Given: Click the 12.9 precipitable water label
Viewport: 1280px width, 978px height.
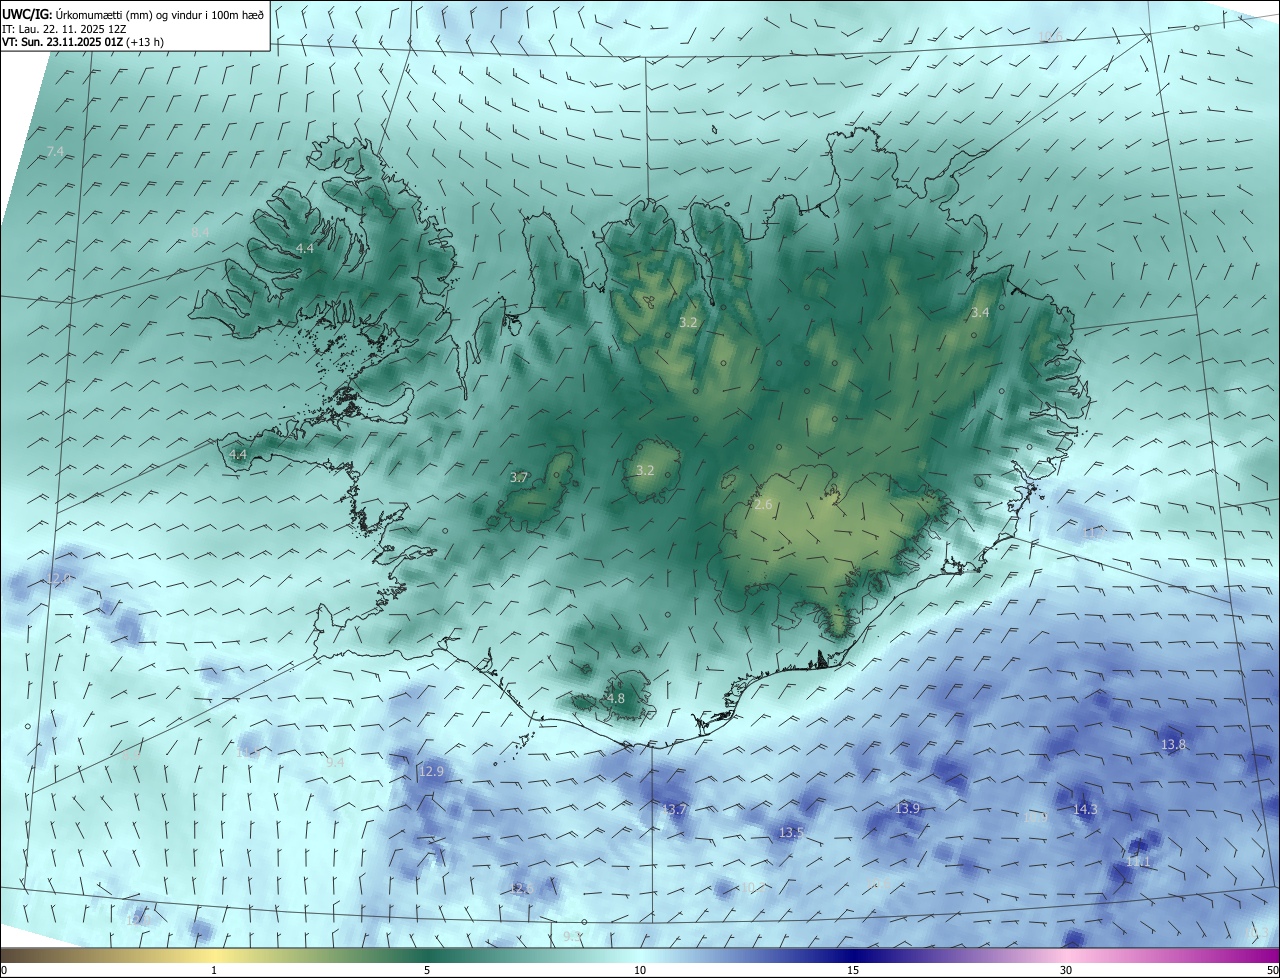Looking at the screenshot, I should (431, 771).
